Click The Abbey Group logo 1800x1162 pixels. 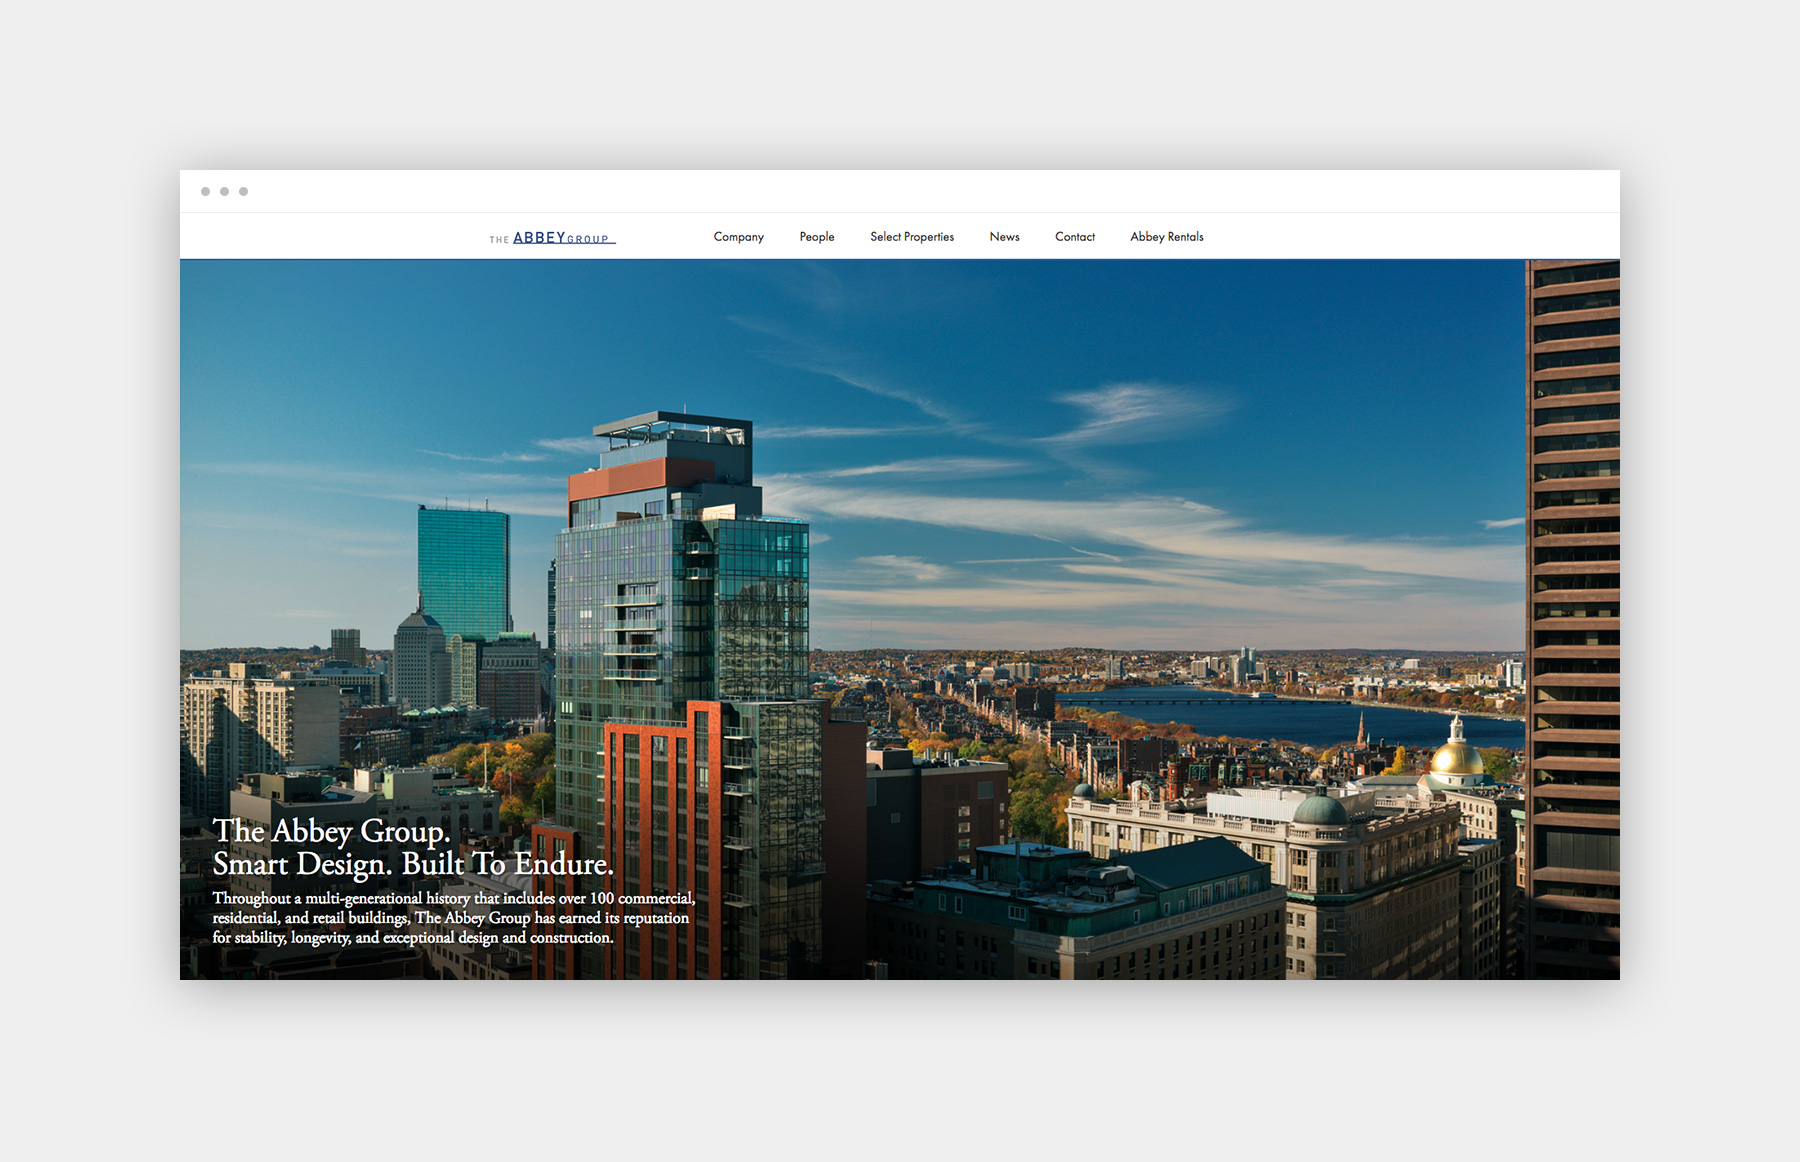552,238
